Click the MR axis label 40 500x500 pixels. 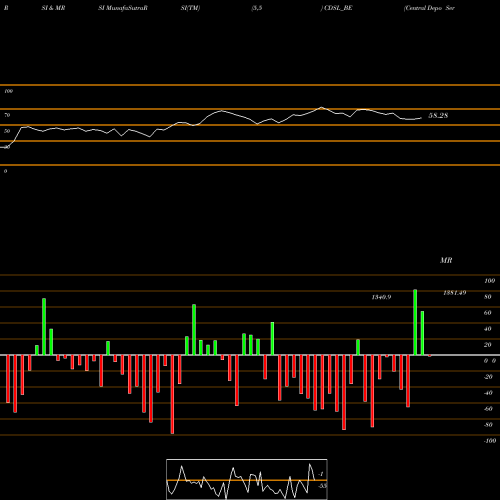click(x=488, y=329)
